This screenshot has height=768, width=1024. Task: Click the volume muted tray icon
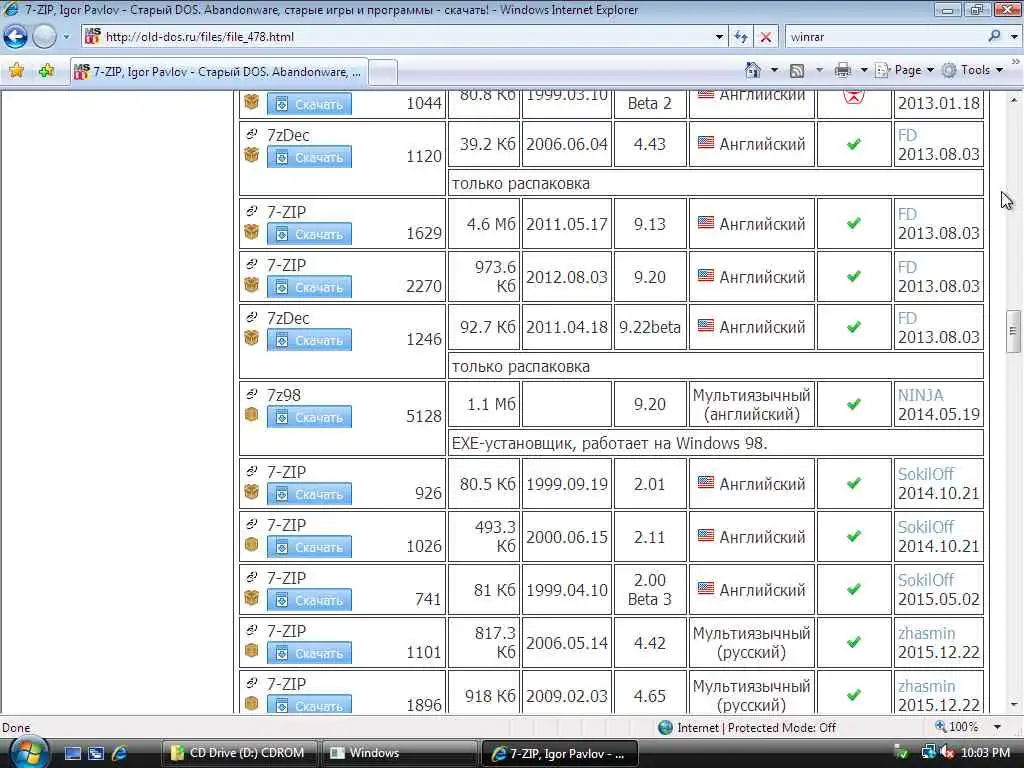947,753
